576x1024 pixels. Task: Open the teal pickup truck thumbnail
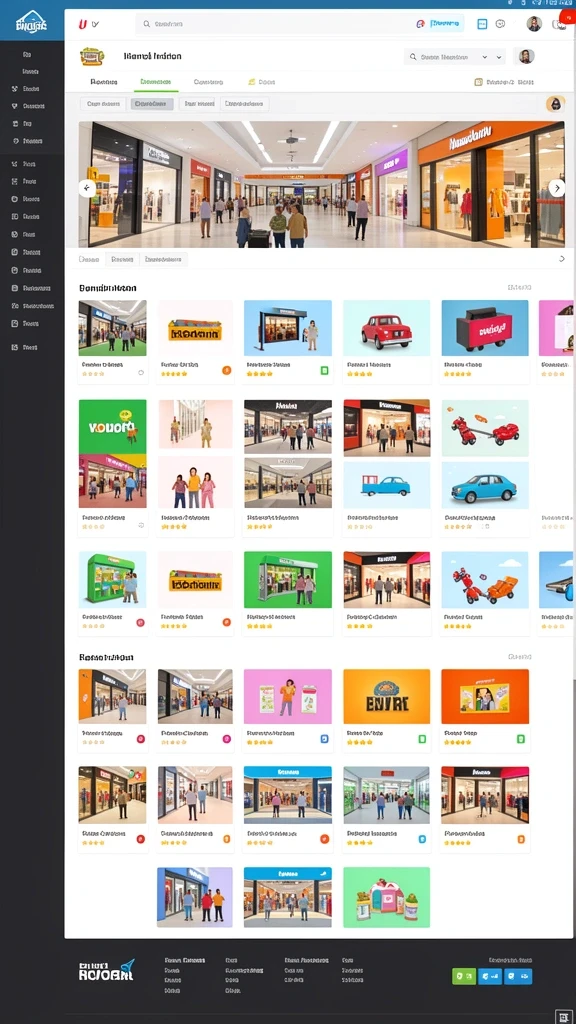pyautogui.click(x=387, y=485)
